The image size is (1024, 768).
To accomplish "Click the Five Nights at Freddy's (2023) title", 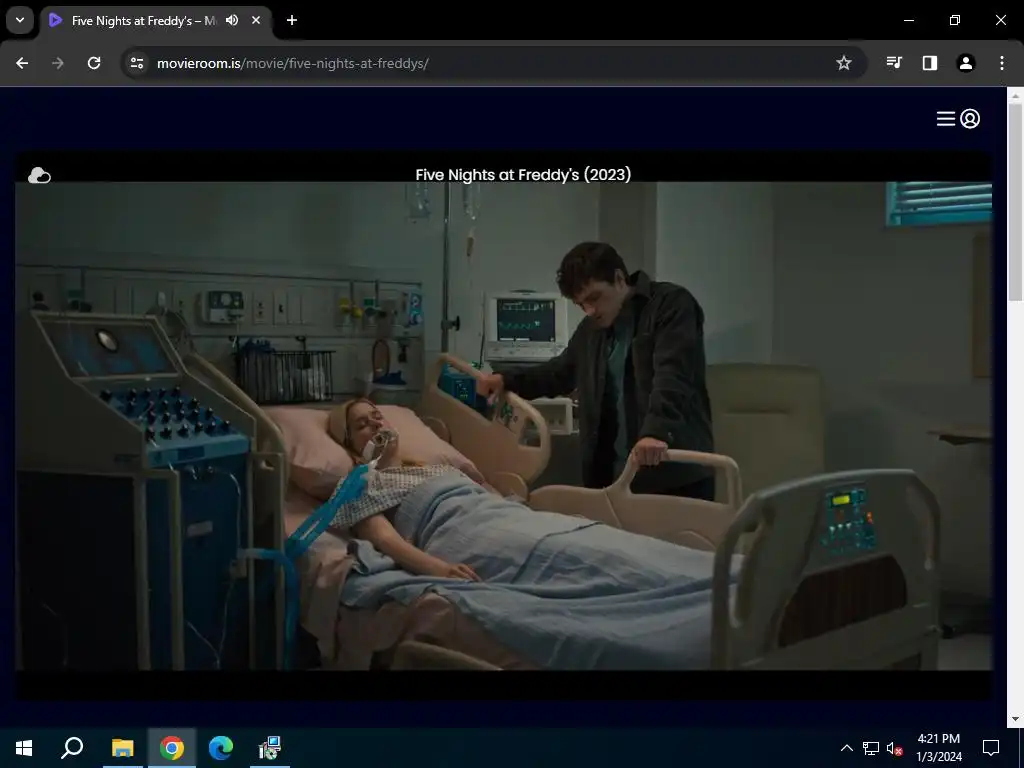I will 523,174.
